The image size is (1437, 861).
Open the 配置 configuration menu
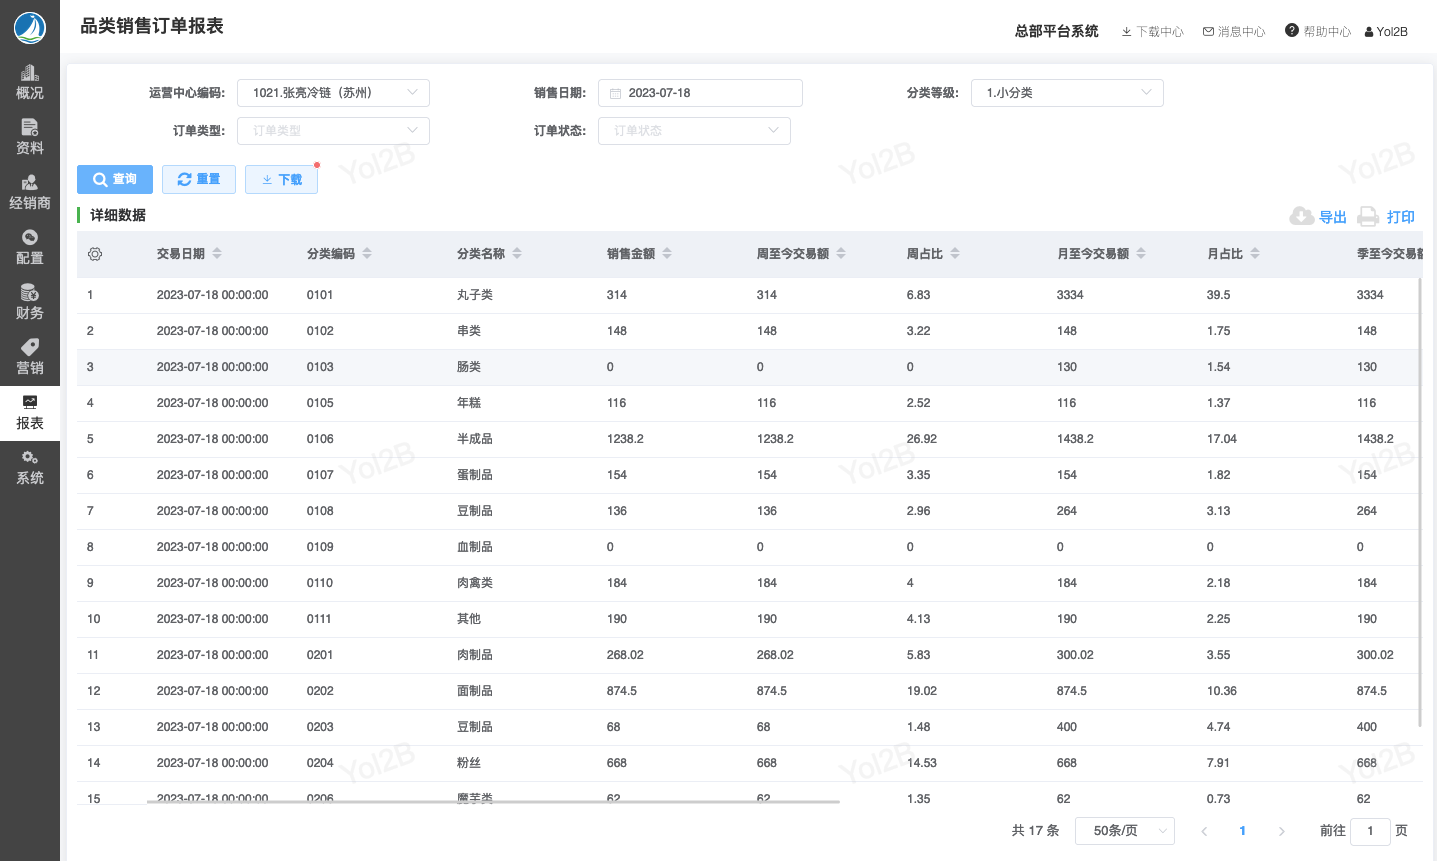click(x=30, y=247)
